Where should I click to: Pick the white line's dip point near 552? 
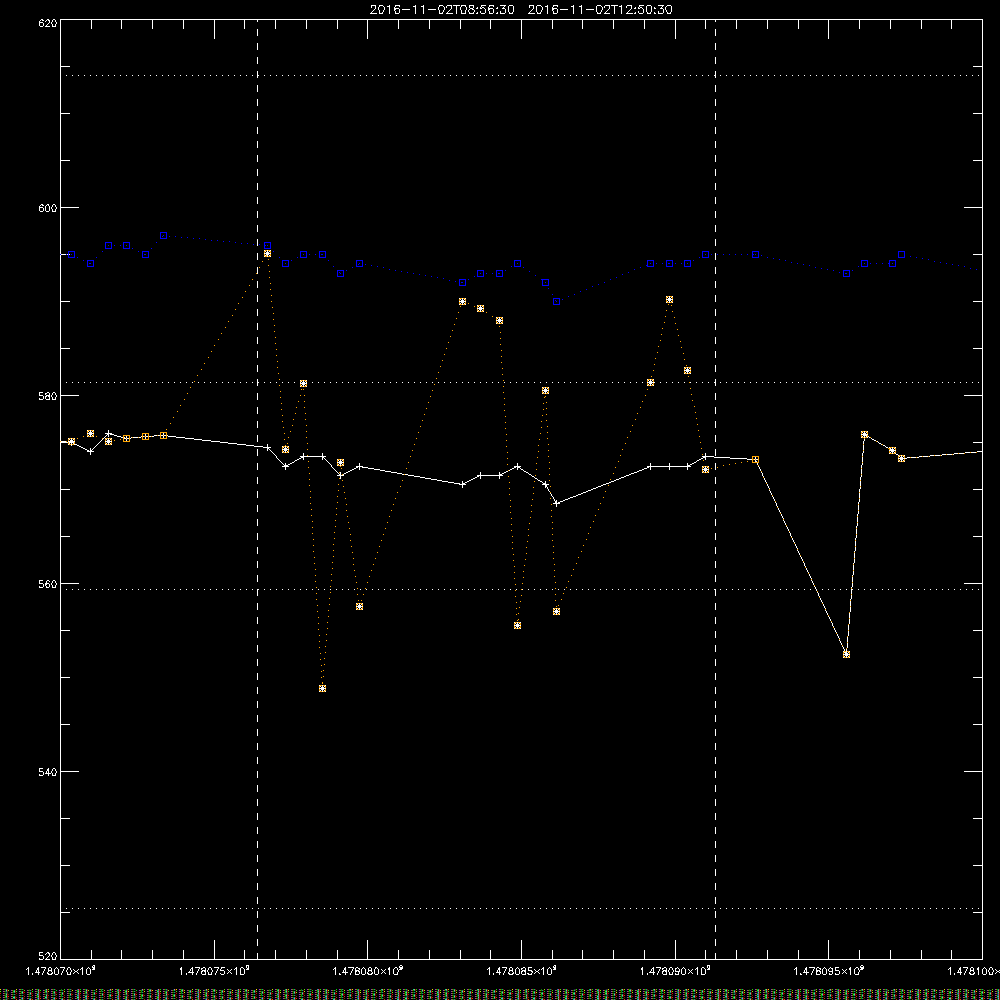pos(846,654)
